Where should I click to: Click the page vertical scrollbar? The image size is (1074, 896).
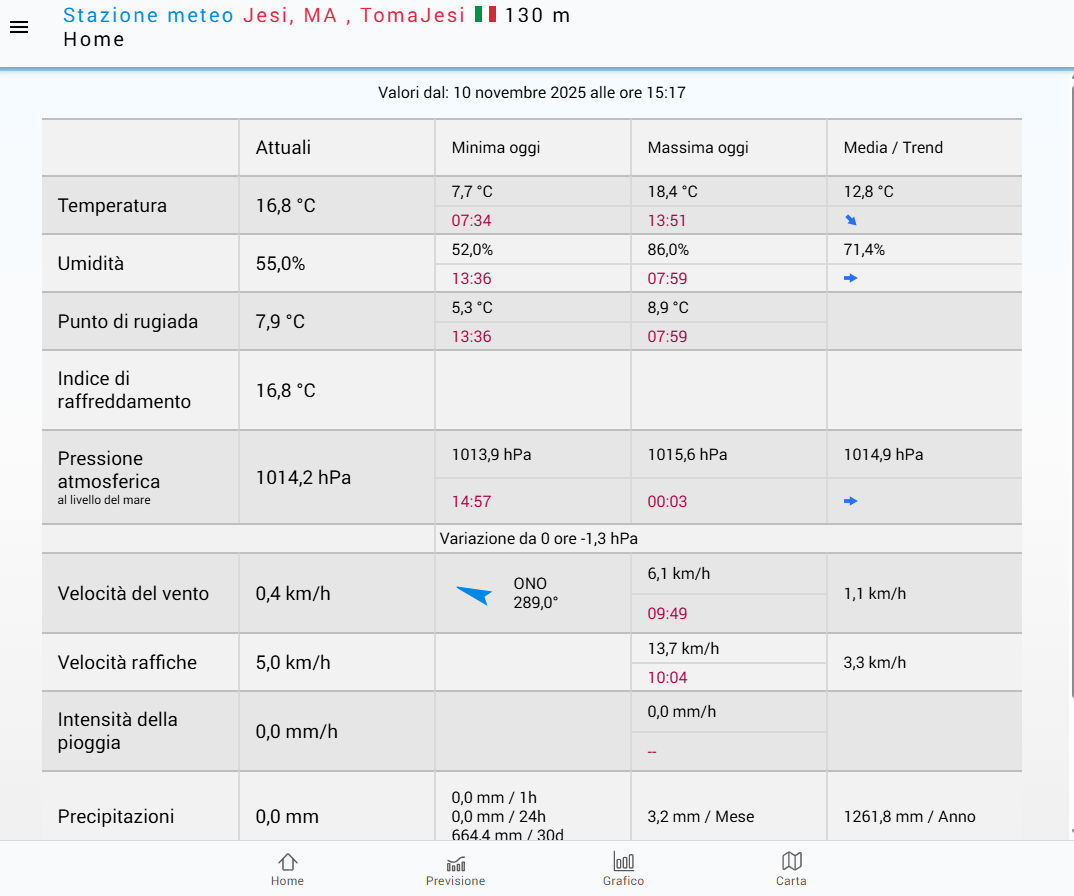(1070, 400)
